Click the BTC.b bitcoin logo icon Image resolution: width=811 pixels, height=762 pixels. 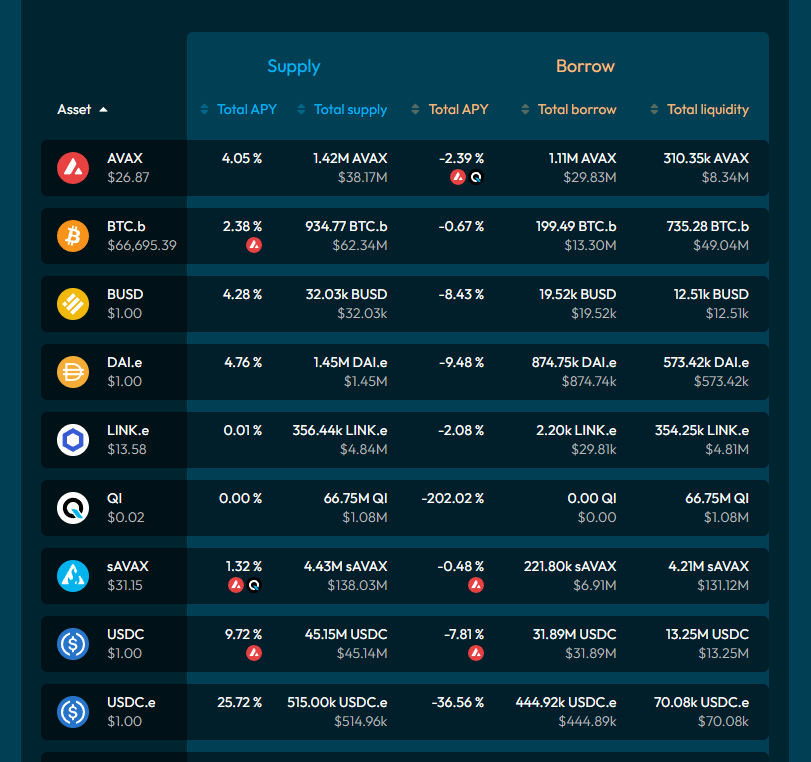coord(73,236)
